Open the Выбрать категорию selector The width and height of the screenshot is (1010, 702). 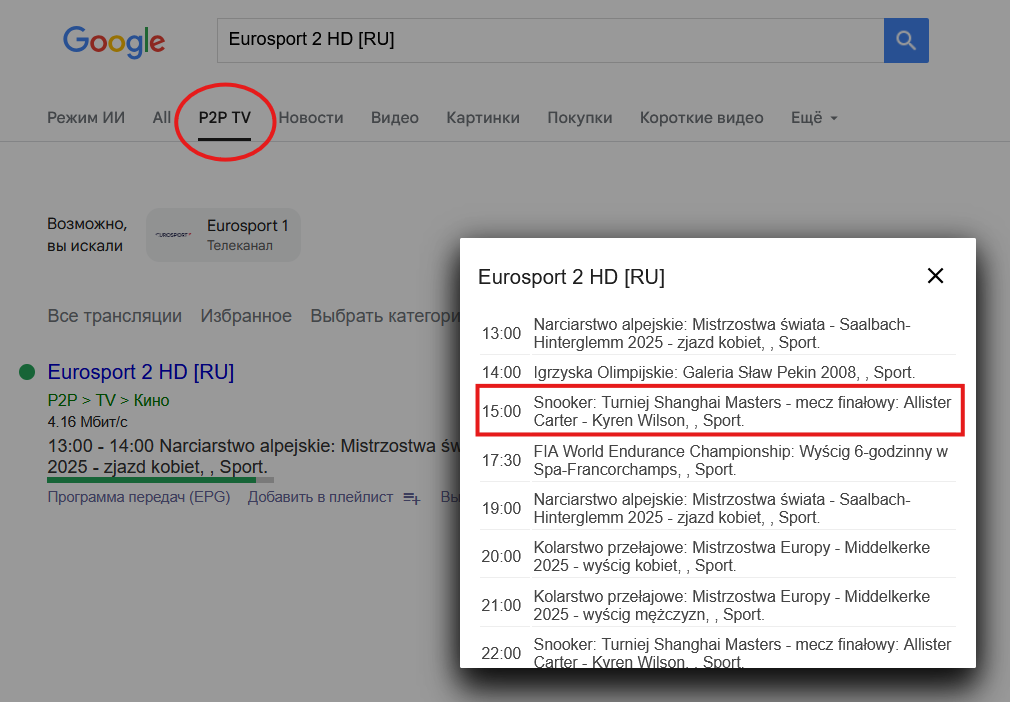point(385,316)
